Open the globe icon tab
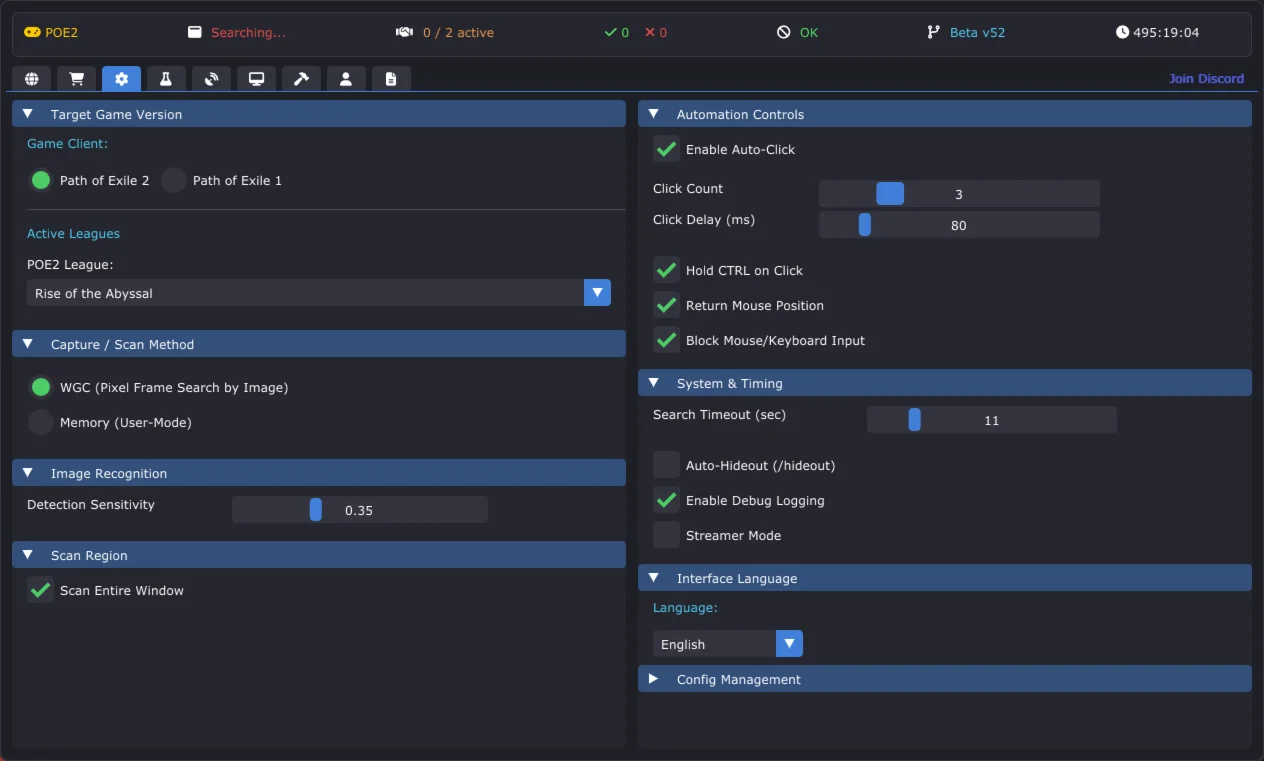This screenshot has height=761, width=1264. pos(32,79)
